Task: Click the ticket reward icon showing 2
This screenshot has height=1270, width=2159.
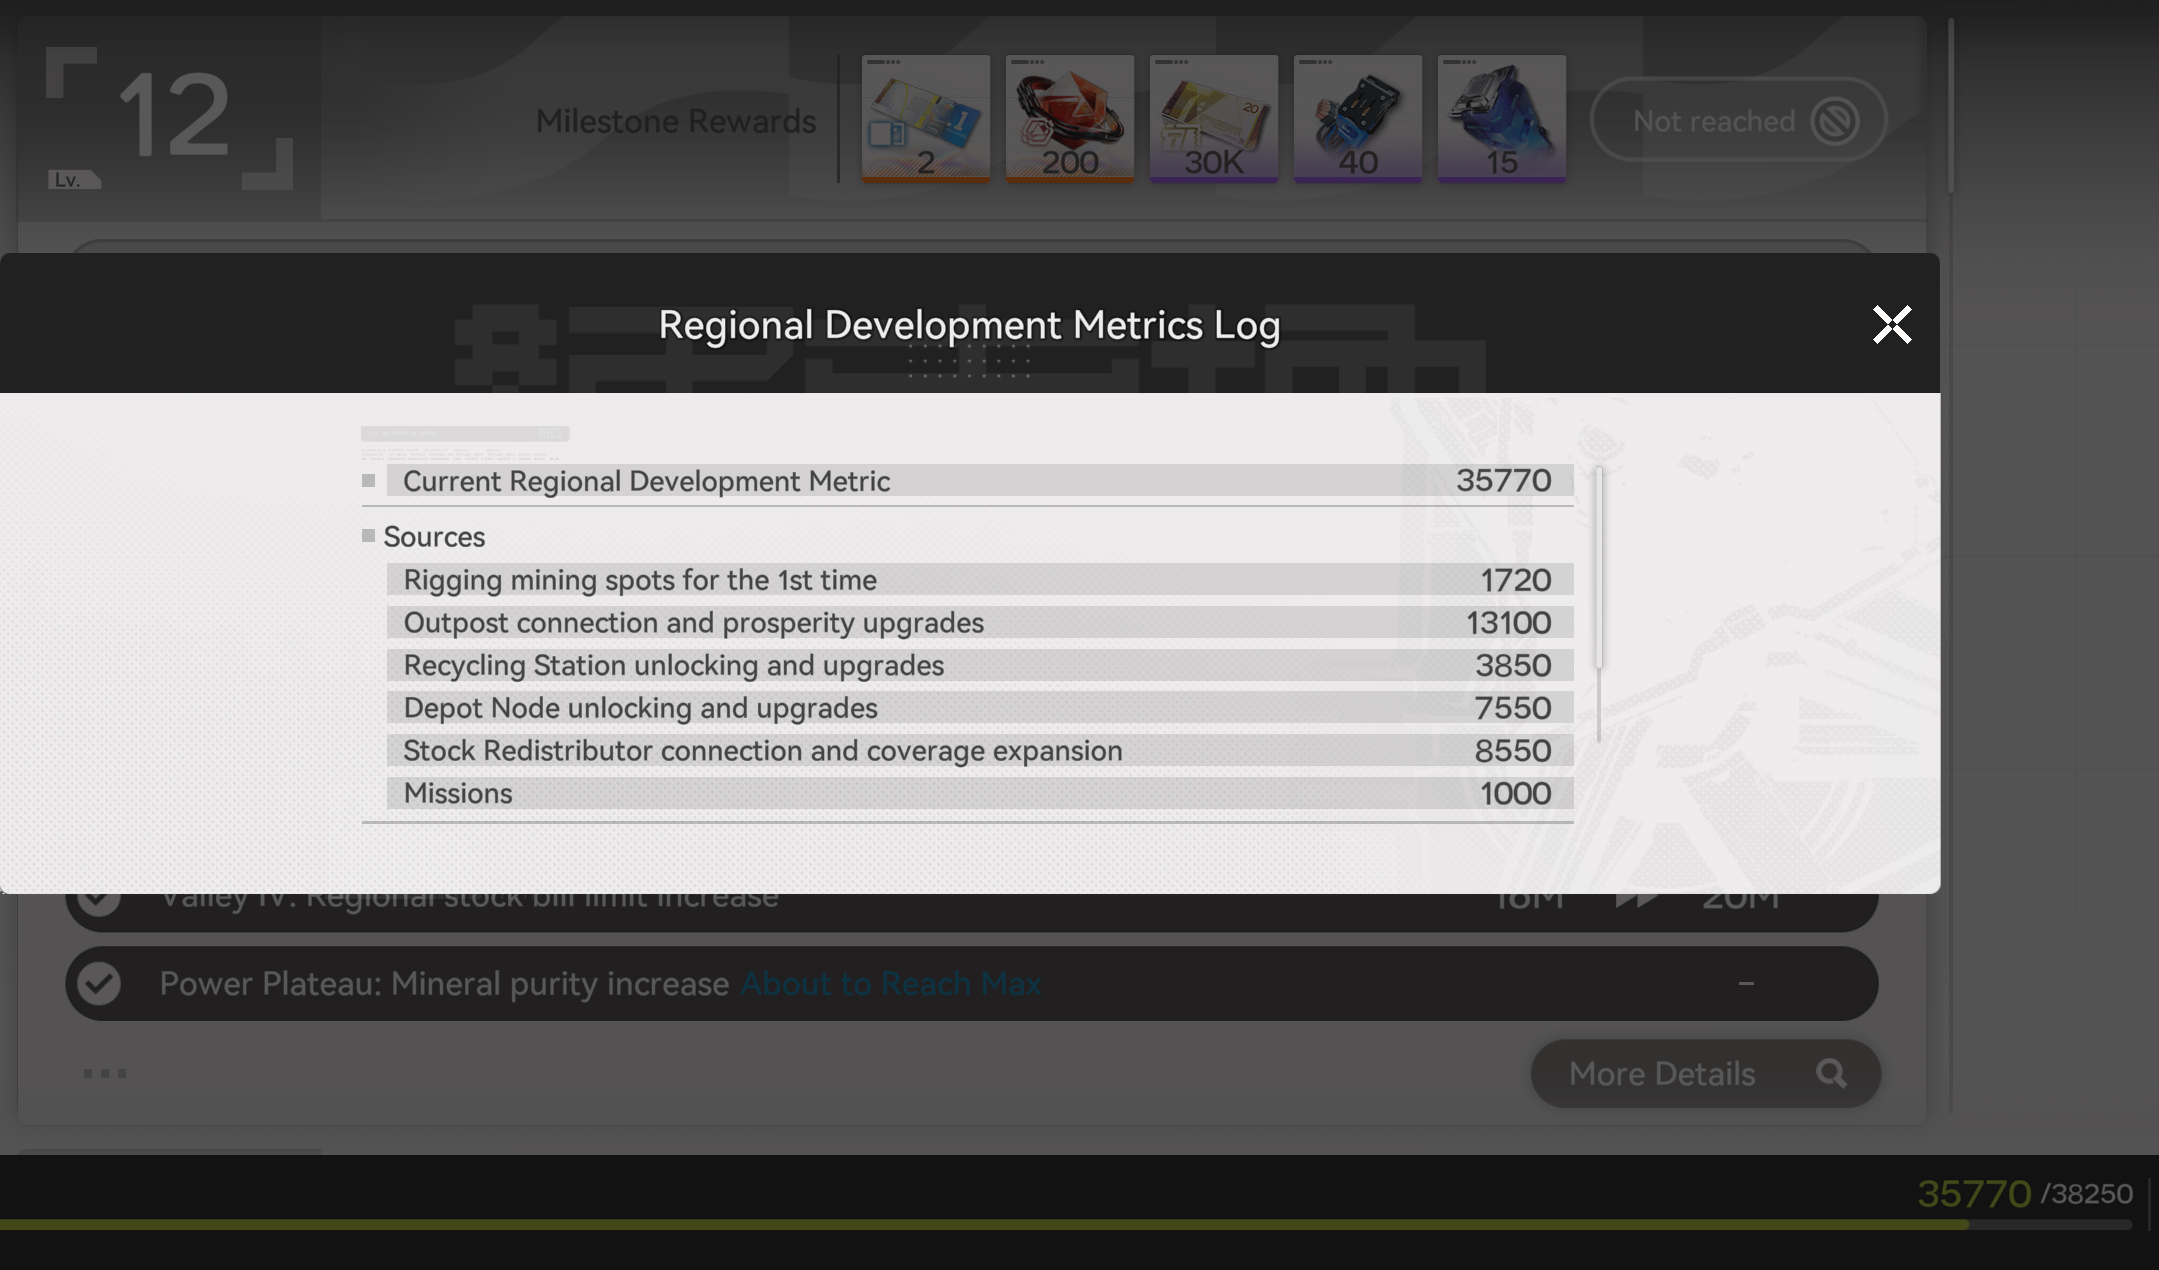Action: (x=926, y=118)
